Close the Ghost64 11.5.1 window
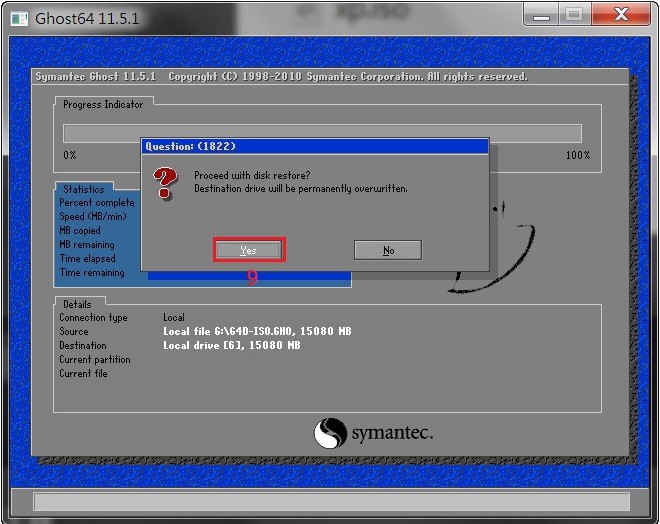Screen dimensions: 660x524 click(x=621, y=15)
